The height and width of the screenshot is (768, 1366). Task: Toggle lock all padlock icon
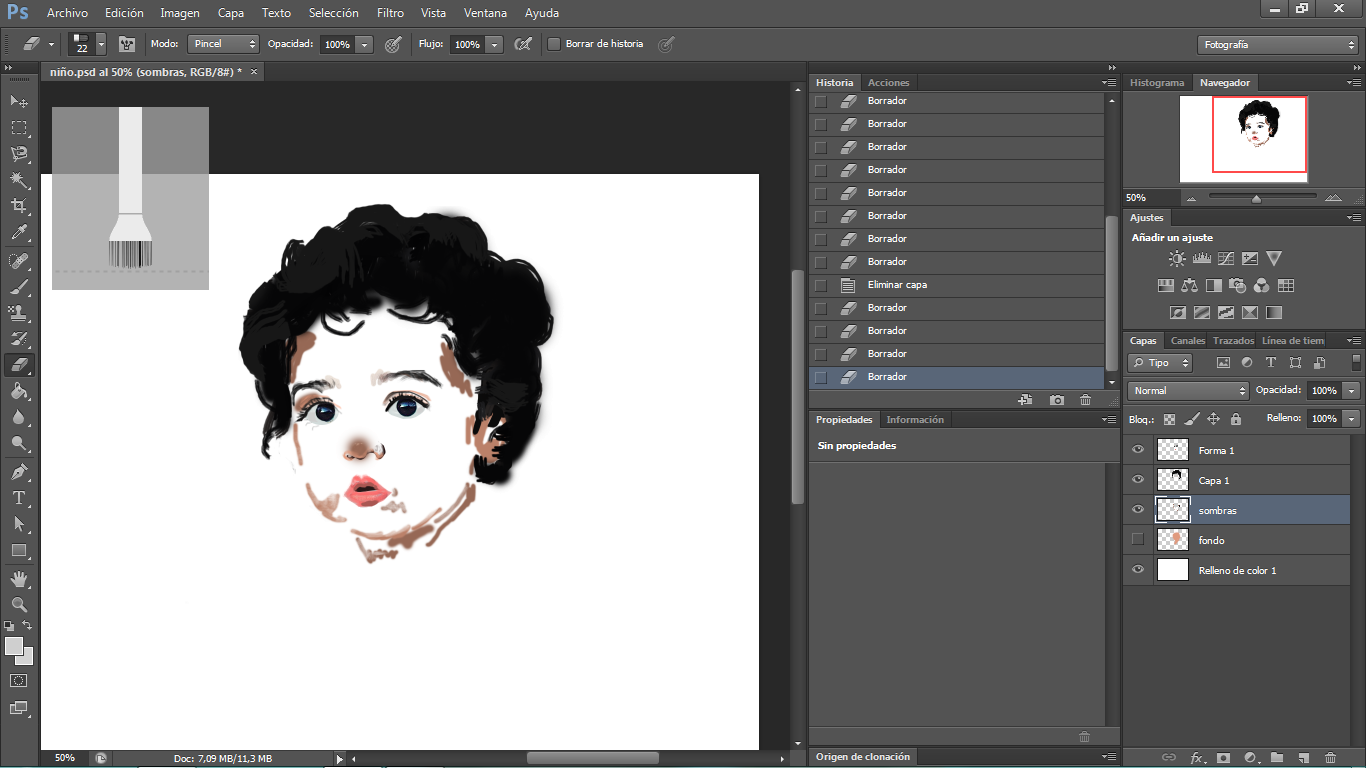click(1236, 419)
